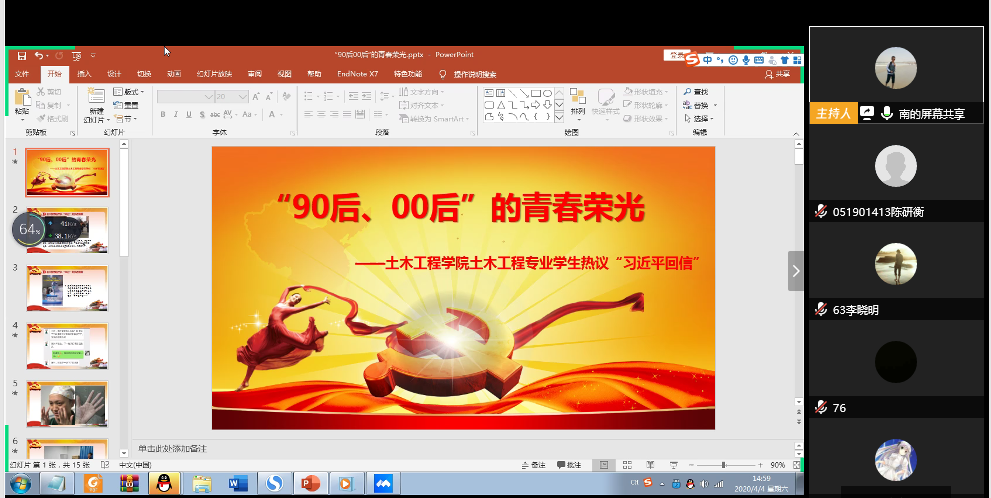Click the Paste clipboard icon

pos(22,98)
